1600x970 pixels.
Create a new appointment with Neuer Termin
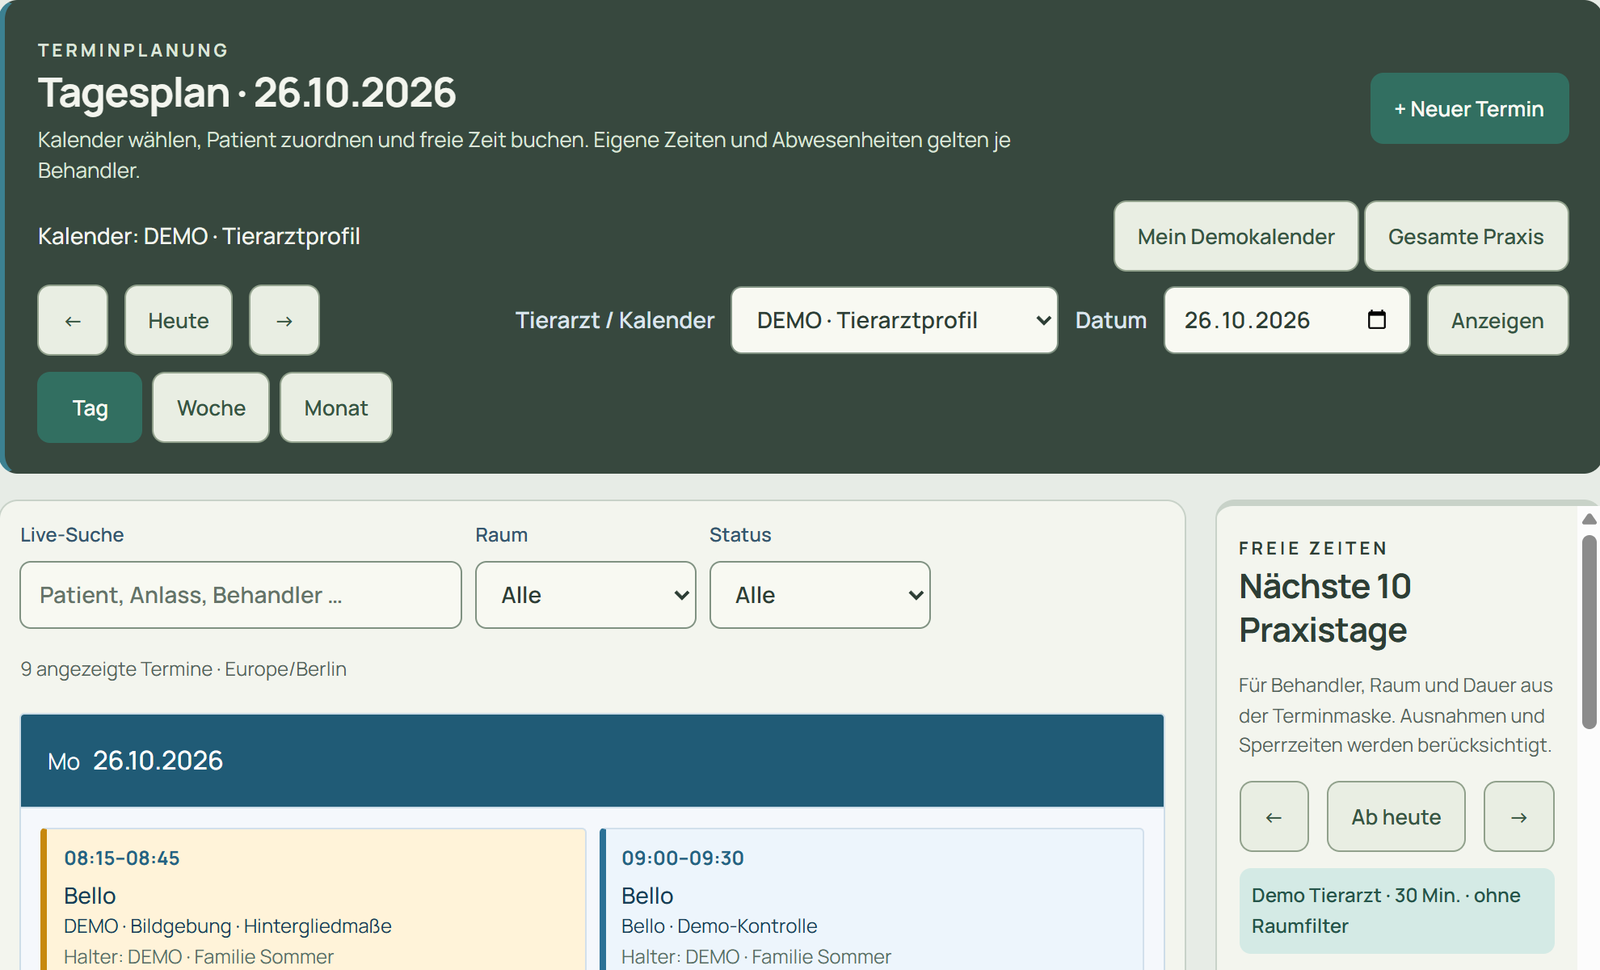(1469, 108)
